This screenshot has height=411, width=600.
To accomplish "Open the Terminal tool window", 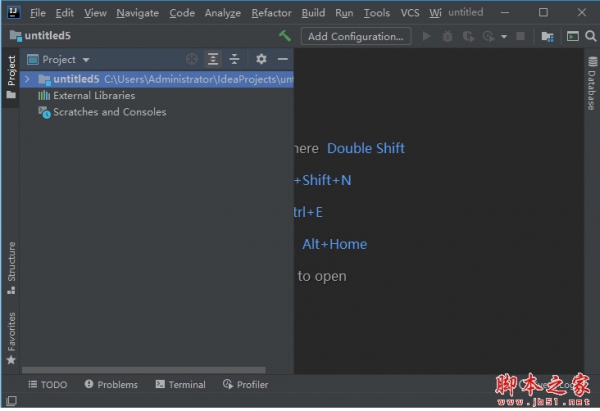I will tap(181, 385).
